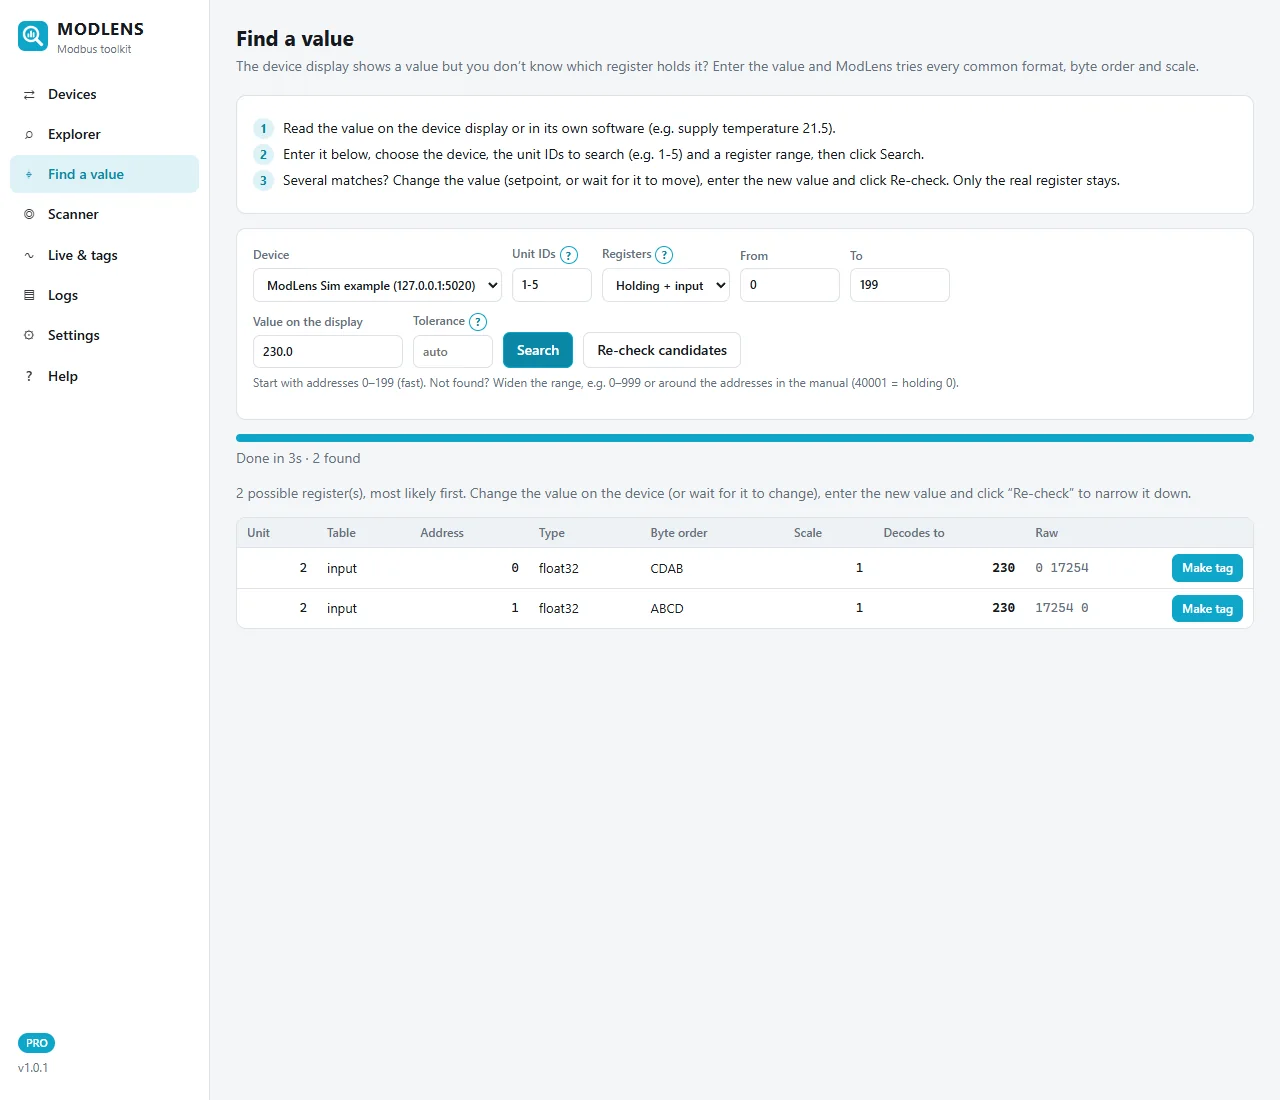
Task: Open the Registers 'Holding + input' dropdown
Action: pos(666,285)
